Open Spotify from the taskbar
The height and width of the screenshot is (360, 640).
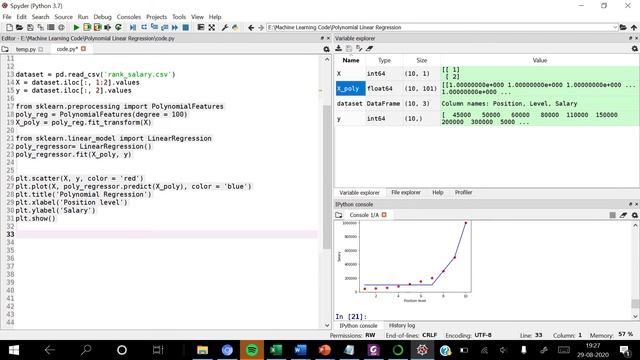pyautogui.click(x=252, y=350)
